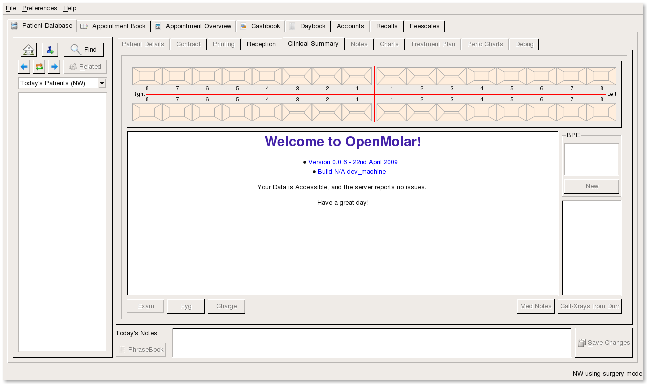This screenshot has width=647, height=384.
Task: Select upper right tooth 6 in chart
Action: [207, 76]
